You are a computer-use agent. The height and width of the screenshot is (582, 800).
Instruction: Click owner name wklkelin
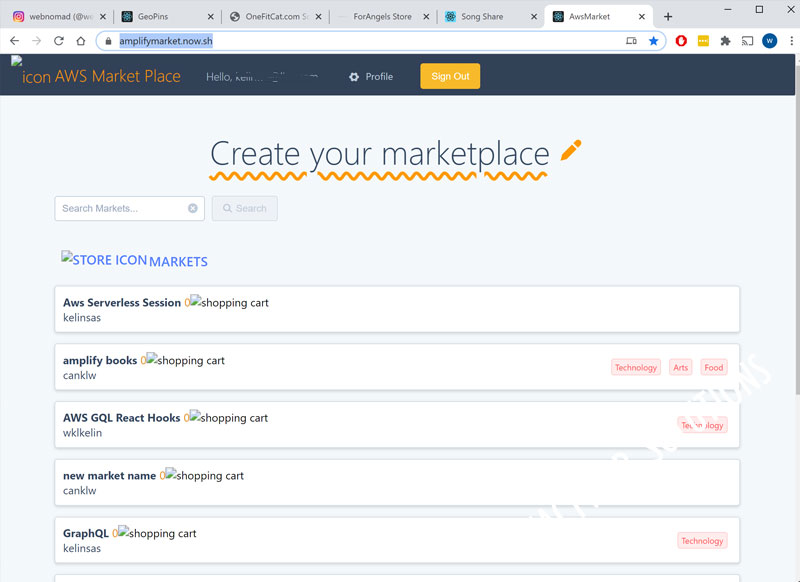[x=82, y=433]
